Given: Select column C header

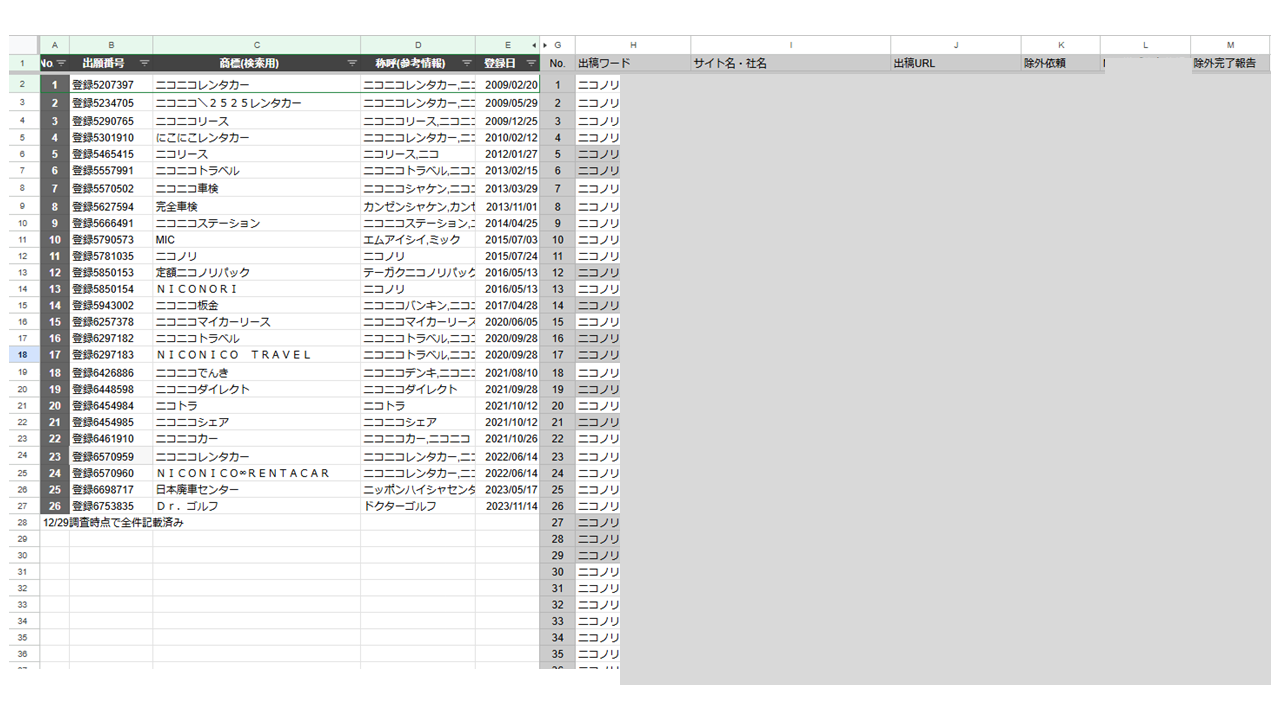Looking at the screenshot, I should point(257,45).
